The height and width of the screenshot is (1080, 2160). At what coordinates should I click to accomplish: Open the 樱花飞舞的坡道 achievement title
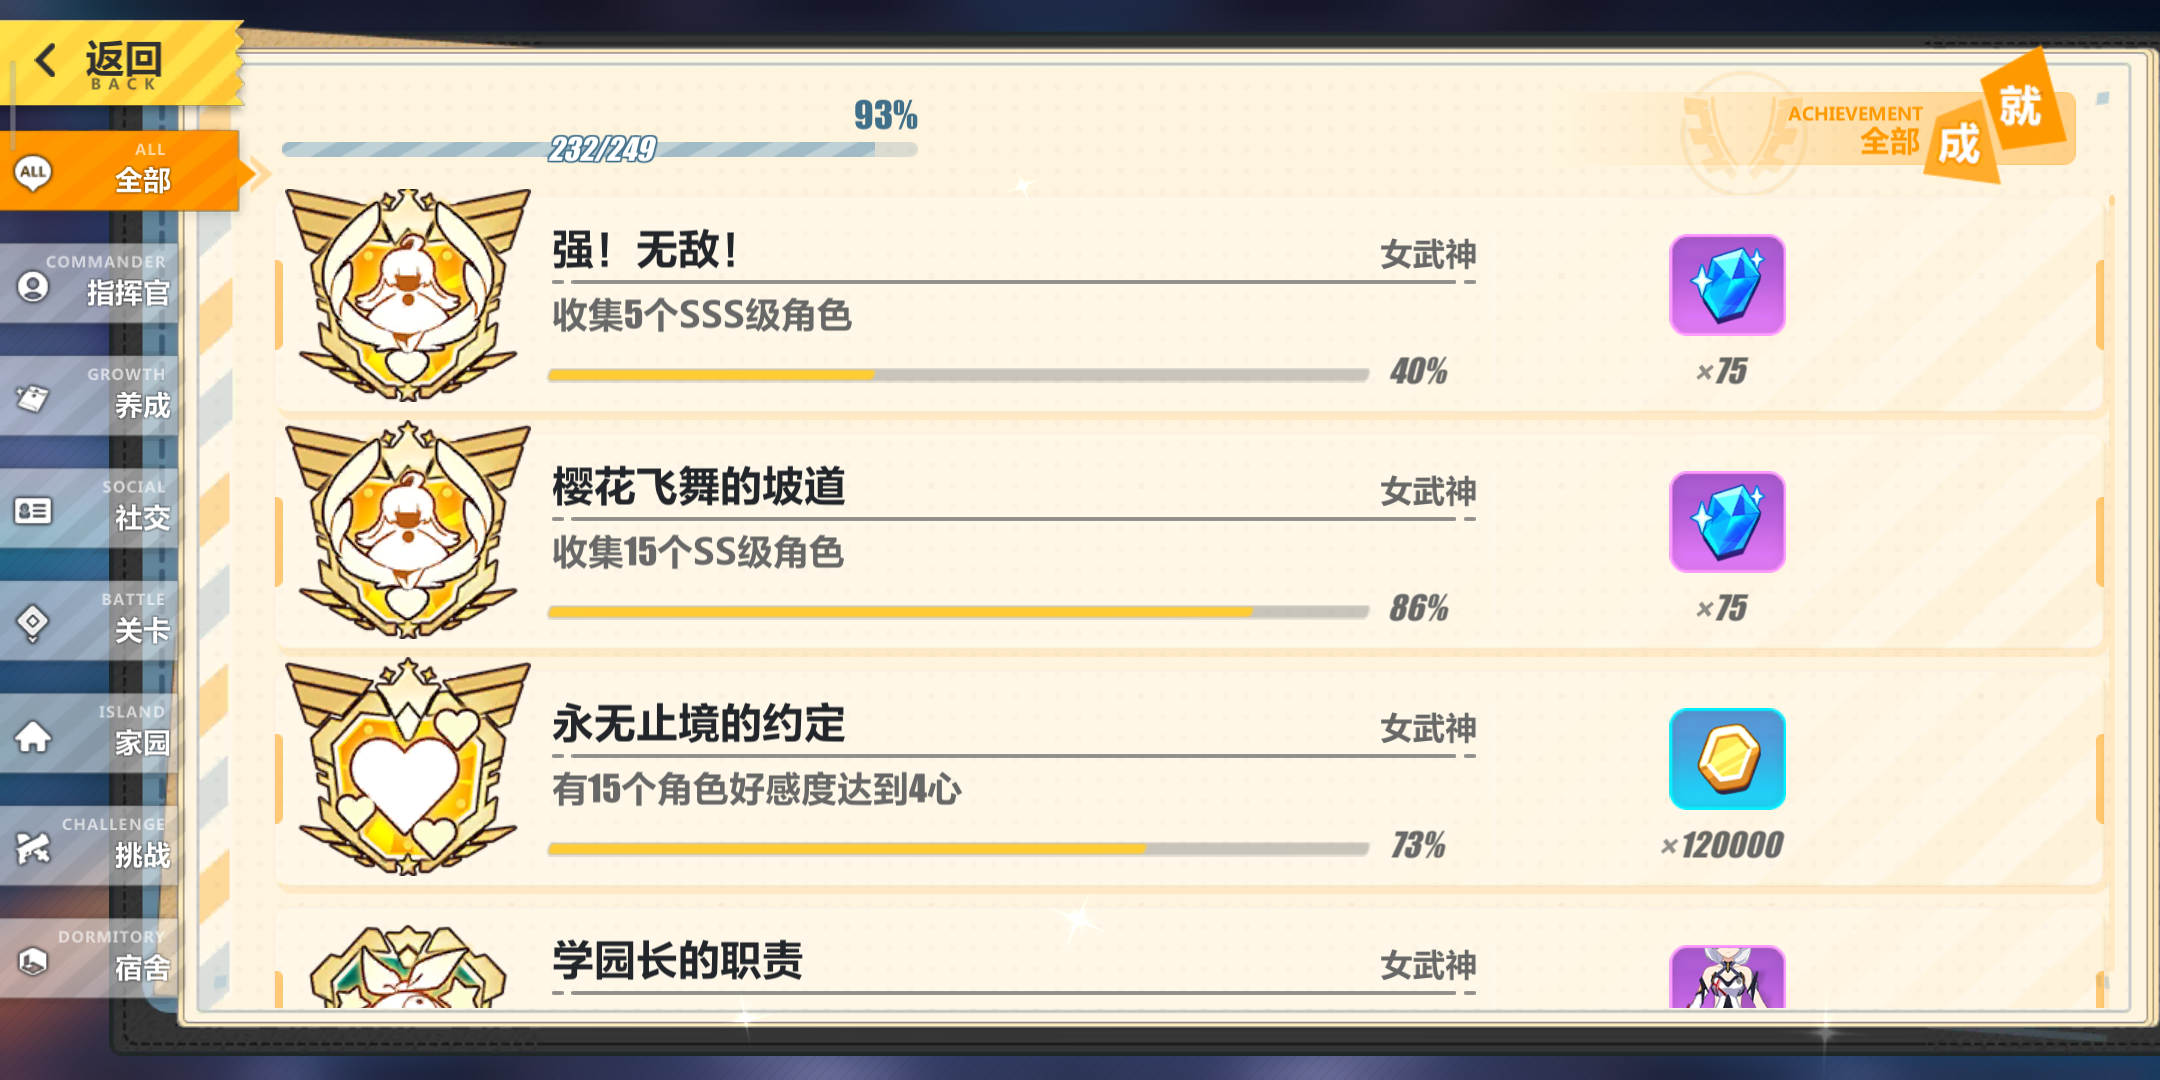tap(699, 487)
